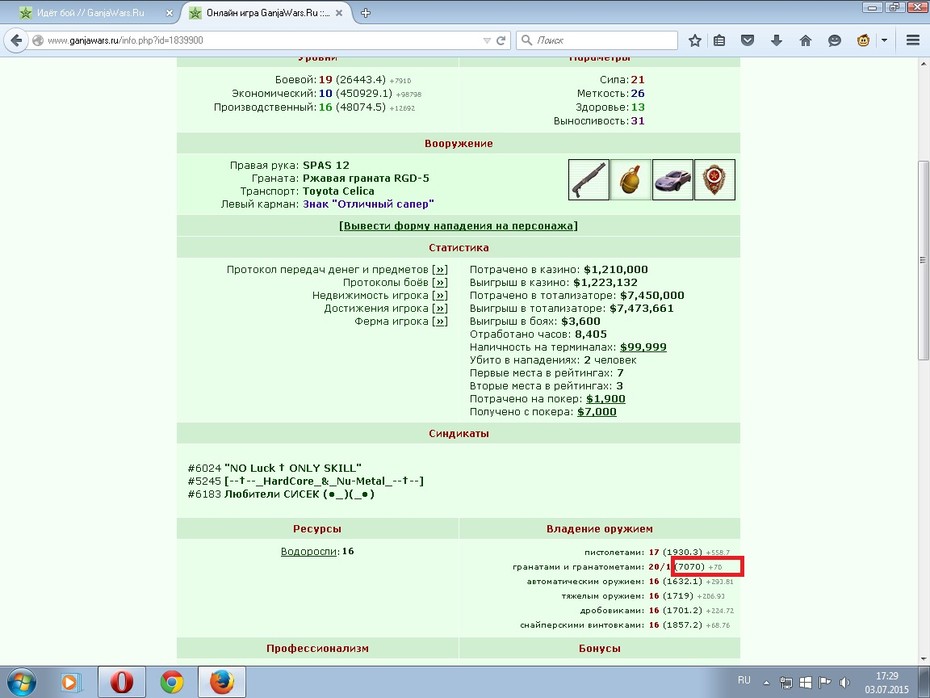
Task: Bookmark page with the star icon
Action: (x=695, y=40)
